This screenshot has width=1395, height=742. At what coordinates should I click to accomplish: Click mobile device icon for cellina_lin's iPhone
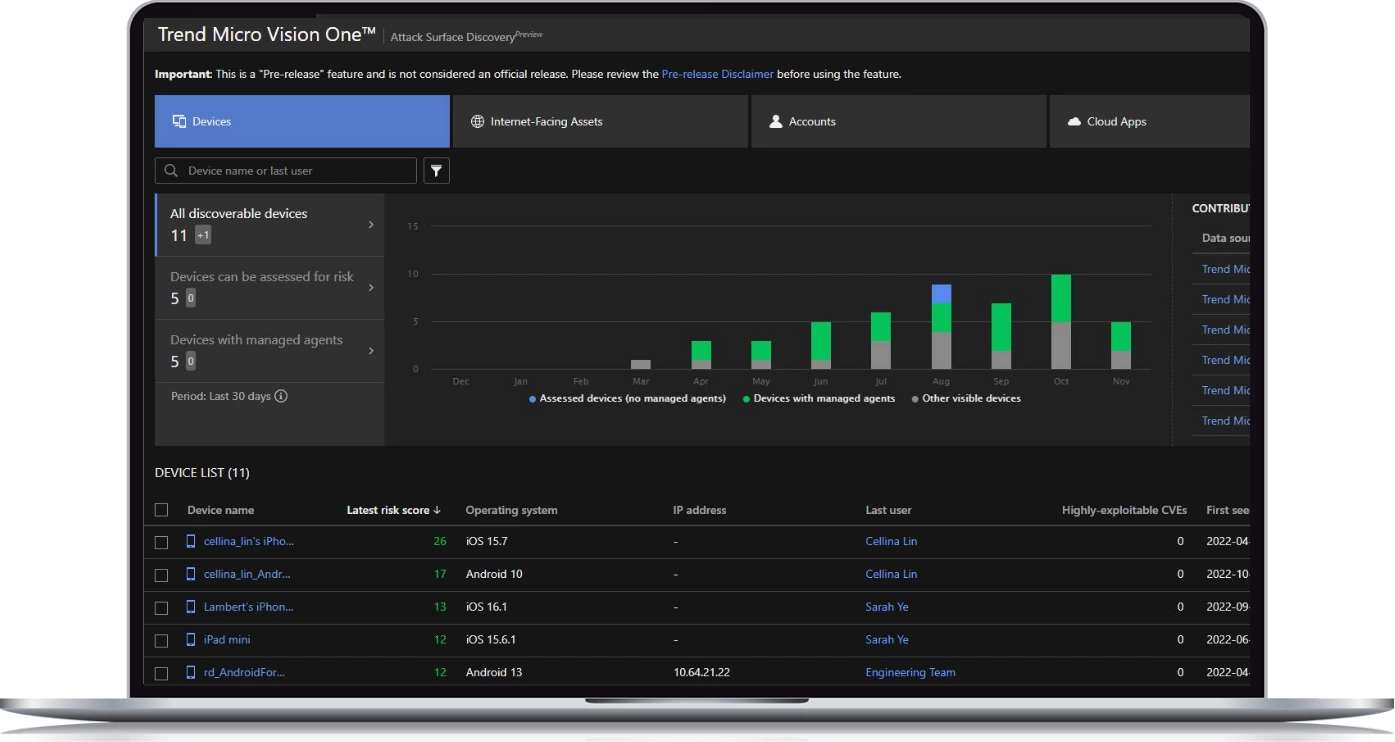191,541
